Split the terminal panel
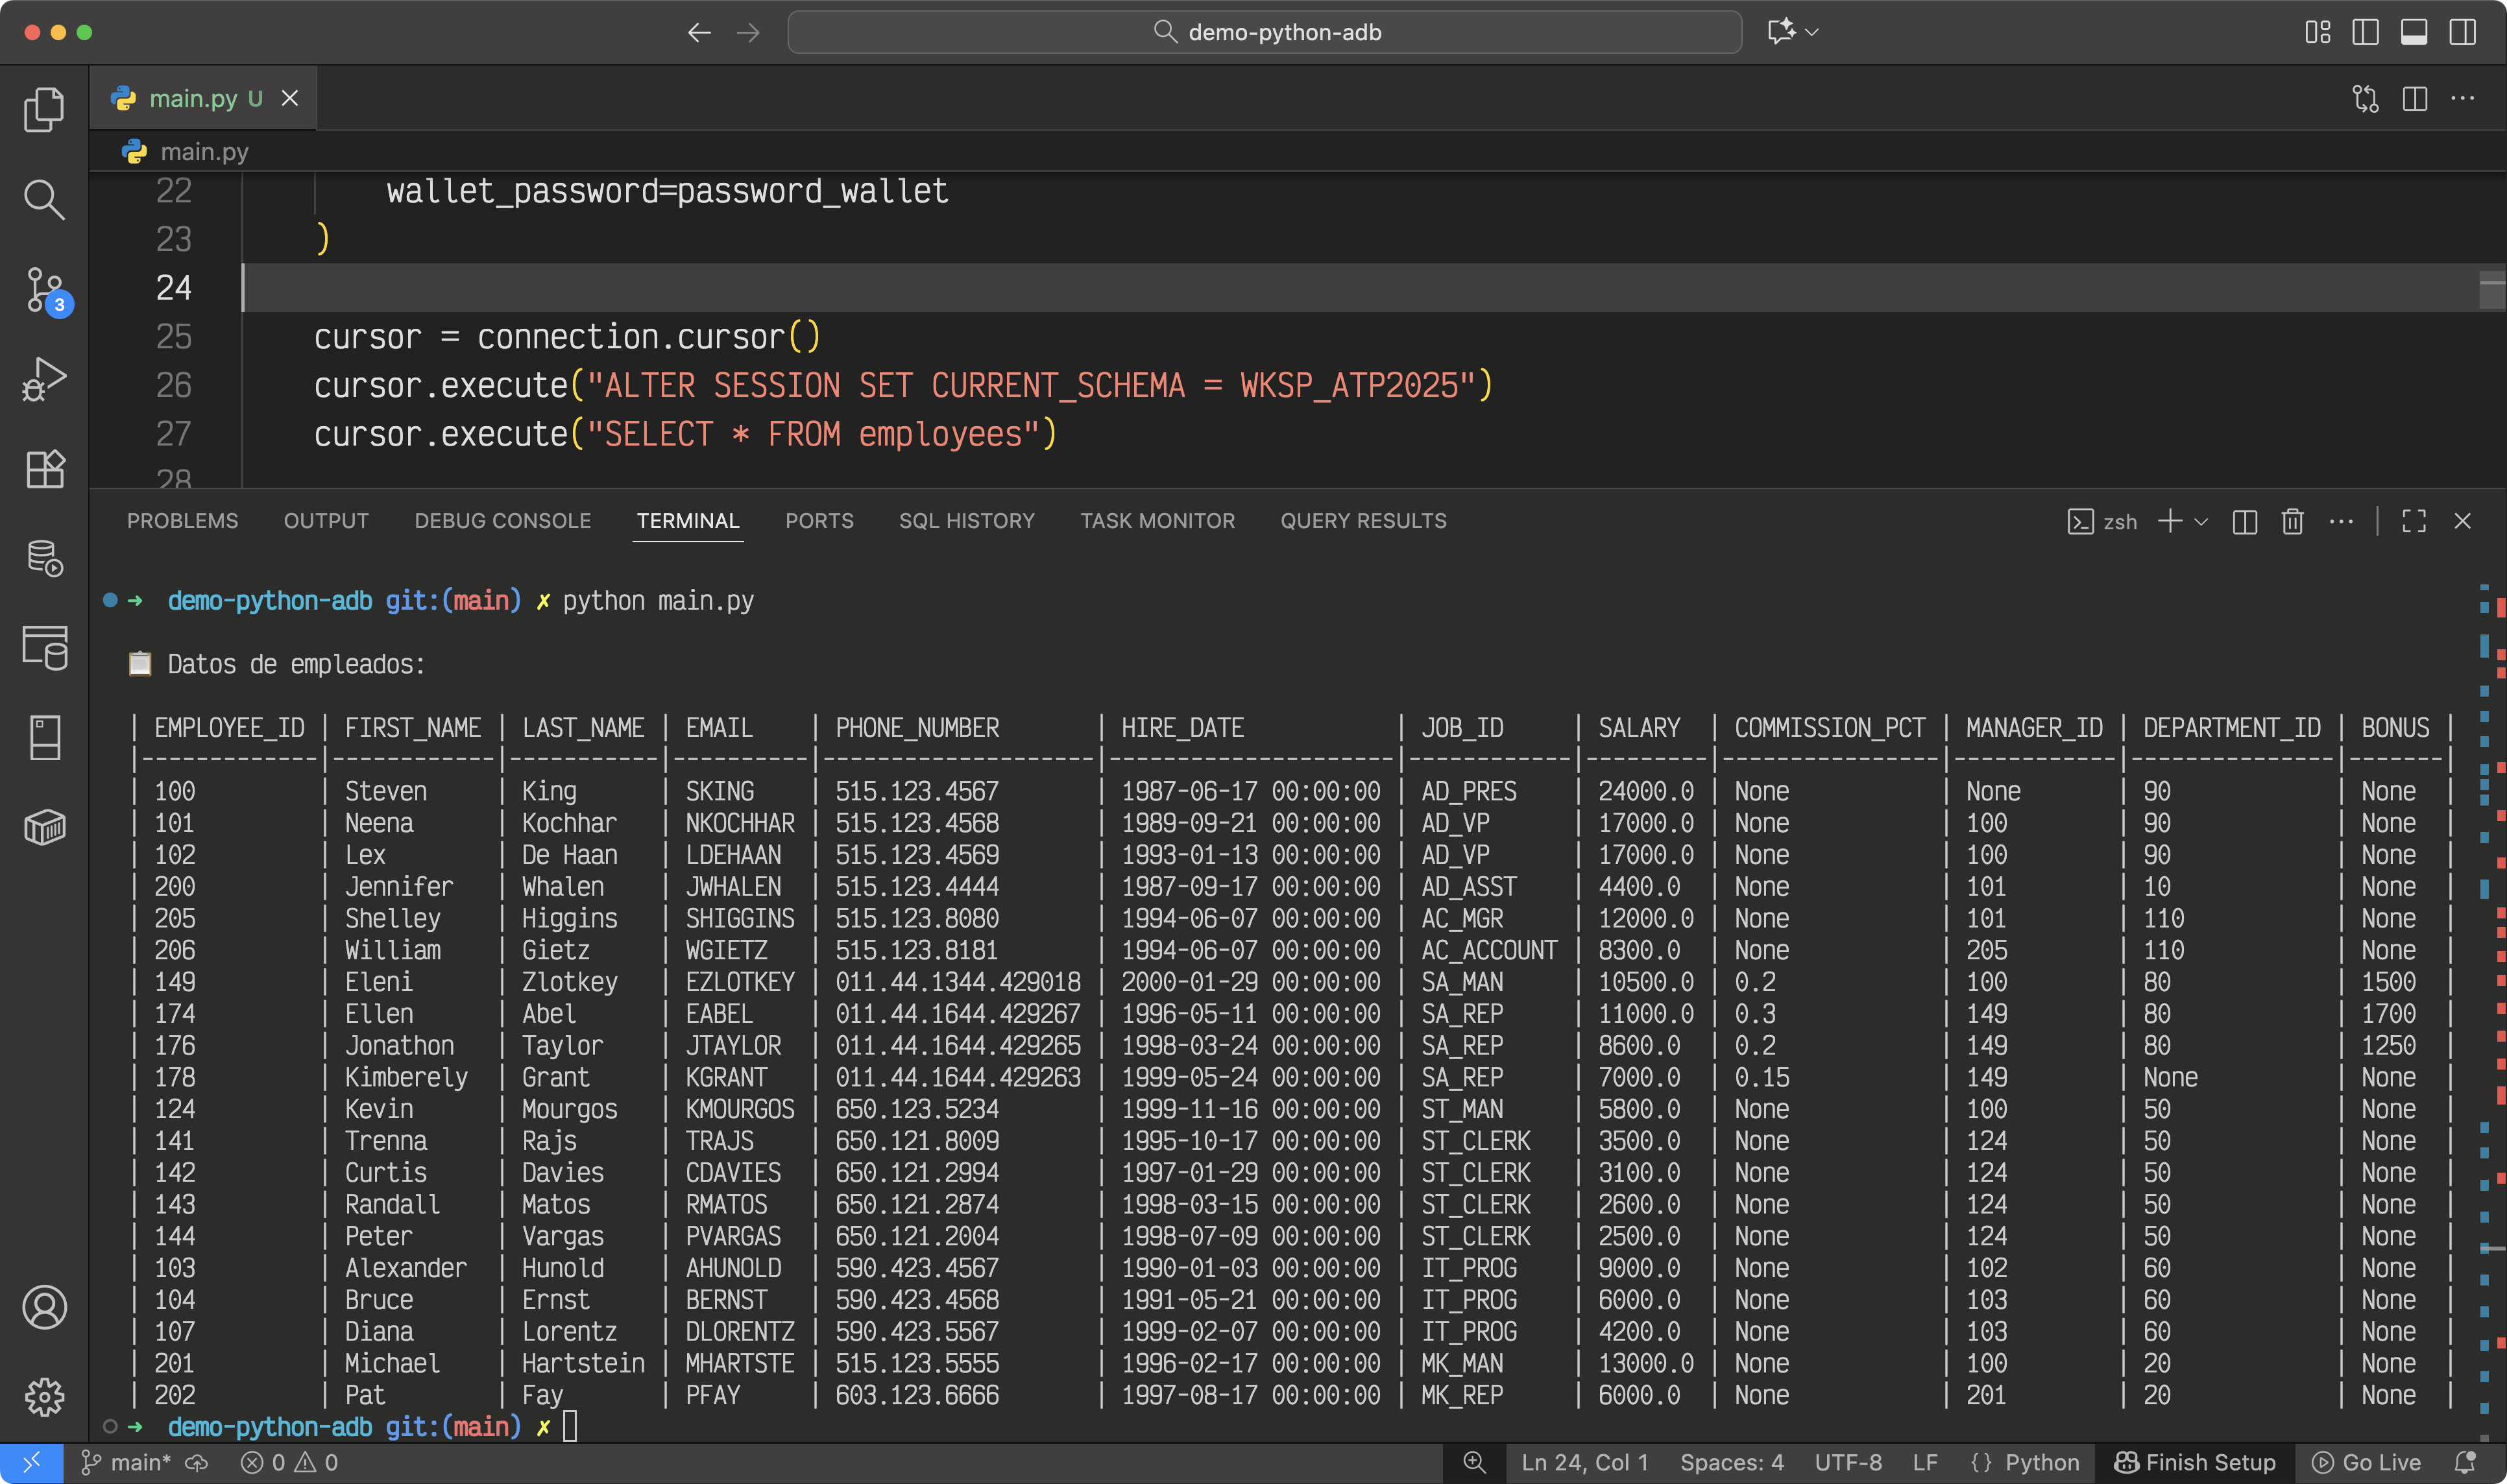Viewport: 2507px width, 1484px height. [2244, 521]
